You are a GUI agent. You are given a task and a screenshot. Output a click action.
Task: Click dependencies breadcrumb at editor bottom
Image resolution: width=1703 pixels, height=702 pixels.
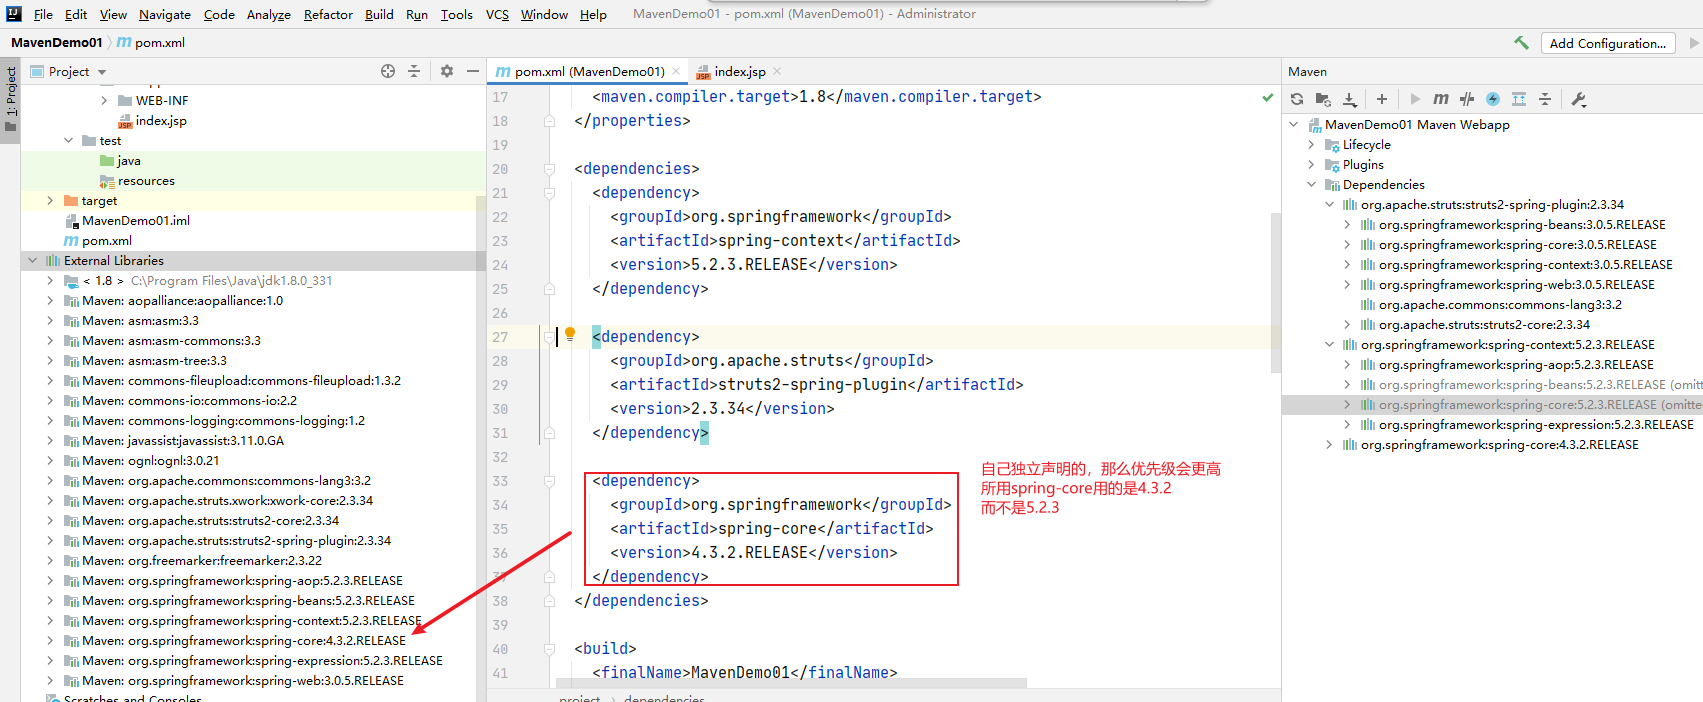(x=664, y=698)
